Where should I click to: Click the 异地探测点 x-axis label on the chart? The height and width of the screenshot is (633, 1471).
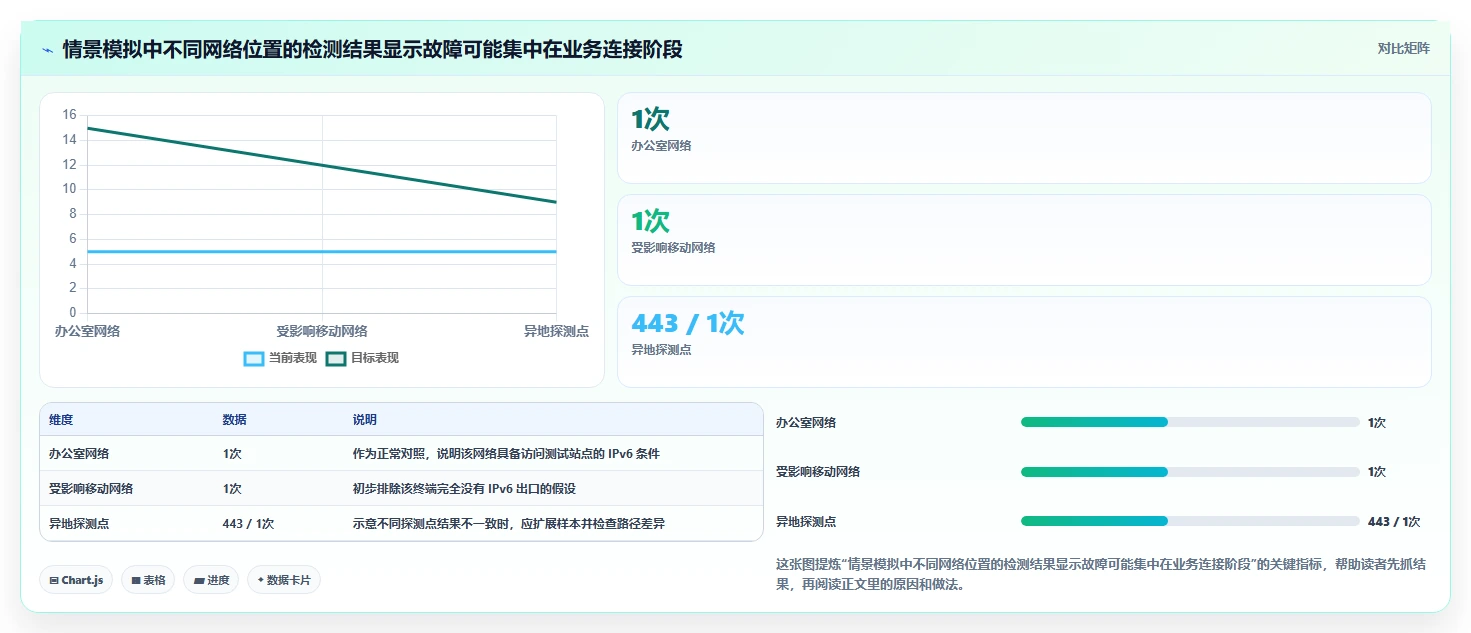556,331
